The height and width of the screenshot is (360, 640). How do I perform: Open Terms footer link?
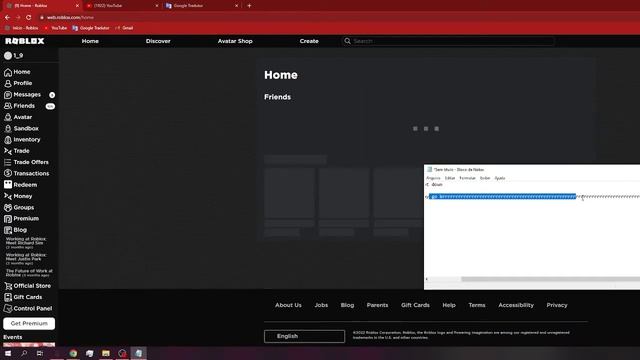click(x=477, y=305)
